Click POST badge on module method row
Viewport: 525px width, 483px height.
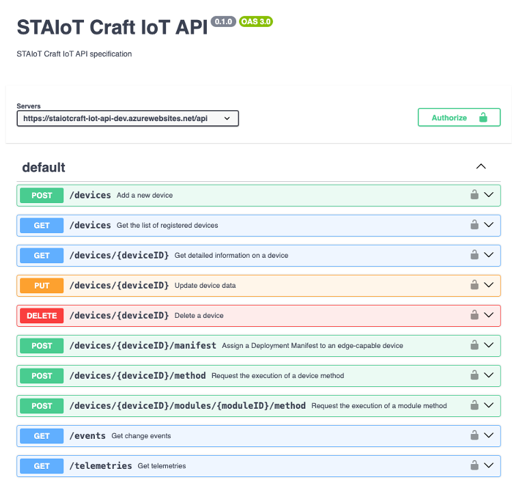[42, 406]
